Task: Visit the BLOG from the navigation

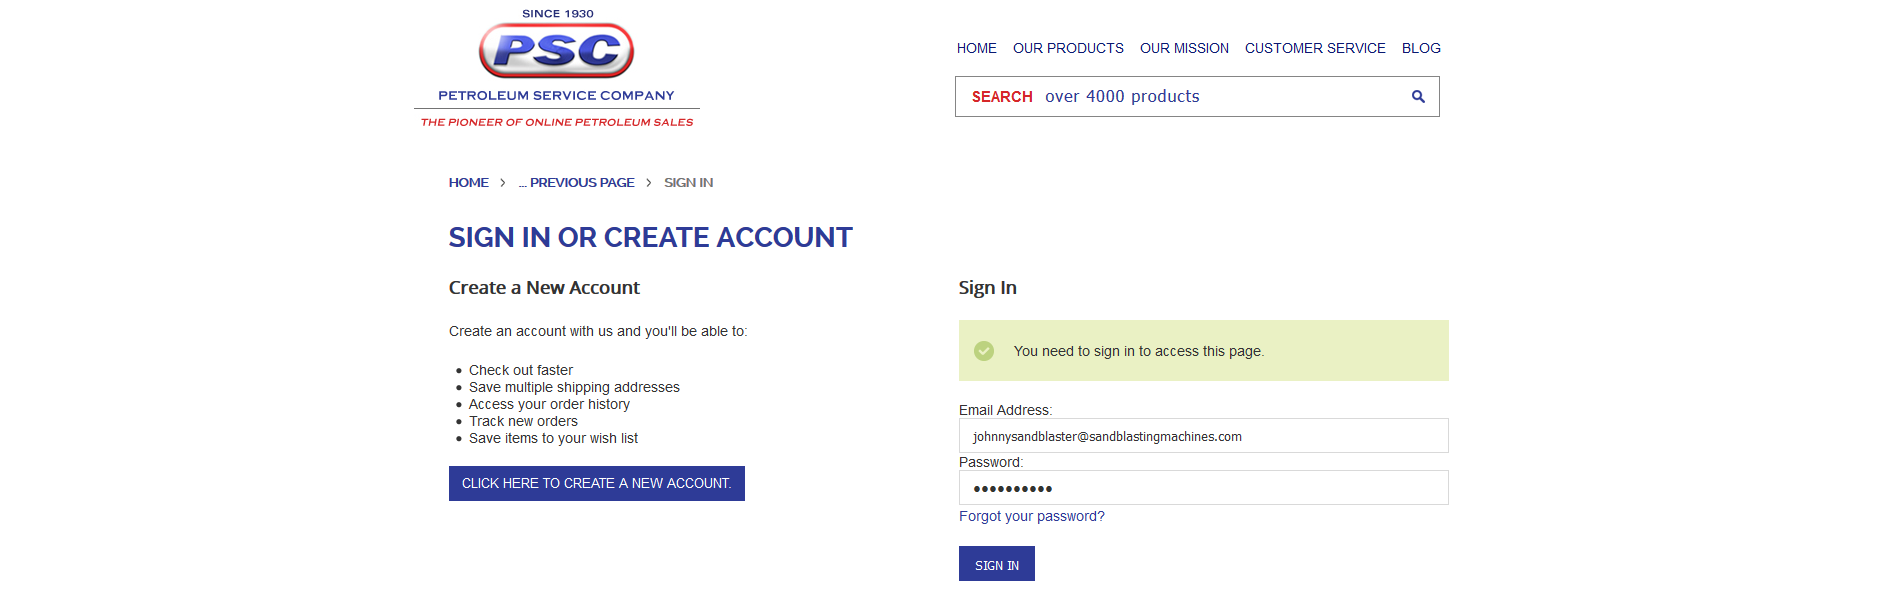Action: tap(1421, 48)
